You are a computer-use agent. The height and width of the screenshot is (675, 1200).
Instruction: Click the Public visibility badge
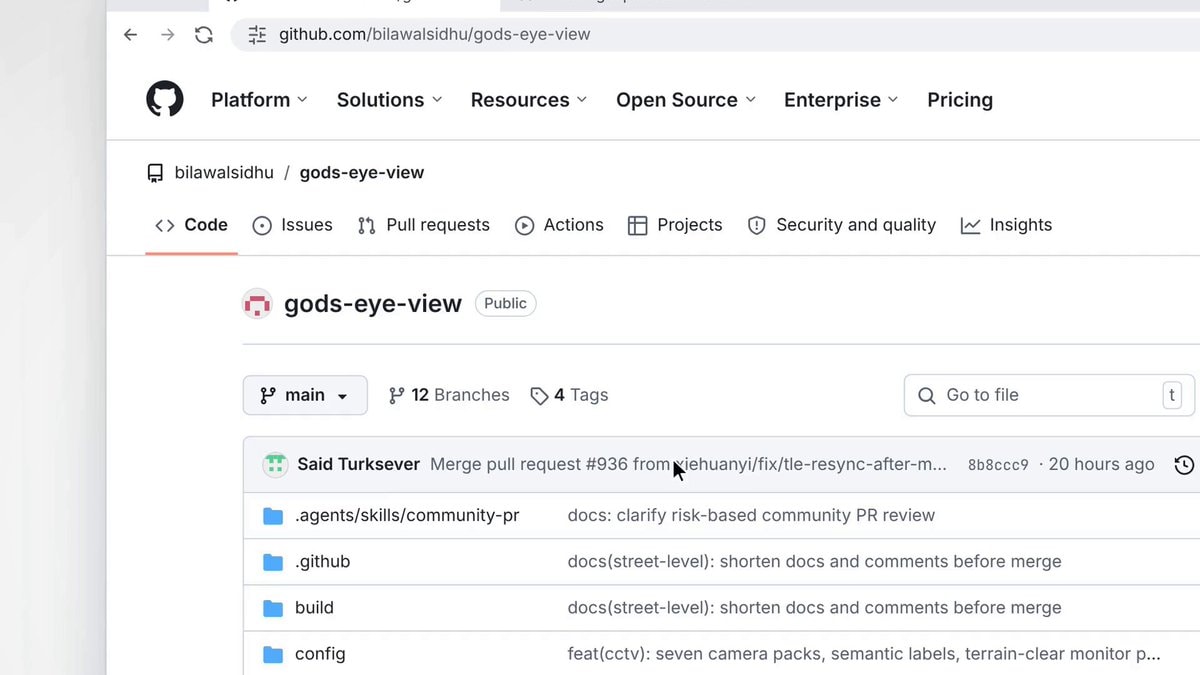[x=505, y=304]
